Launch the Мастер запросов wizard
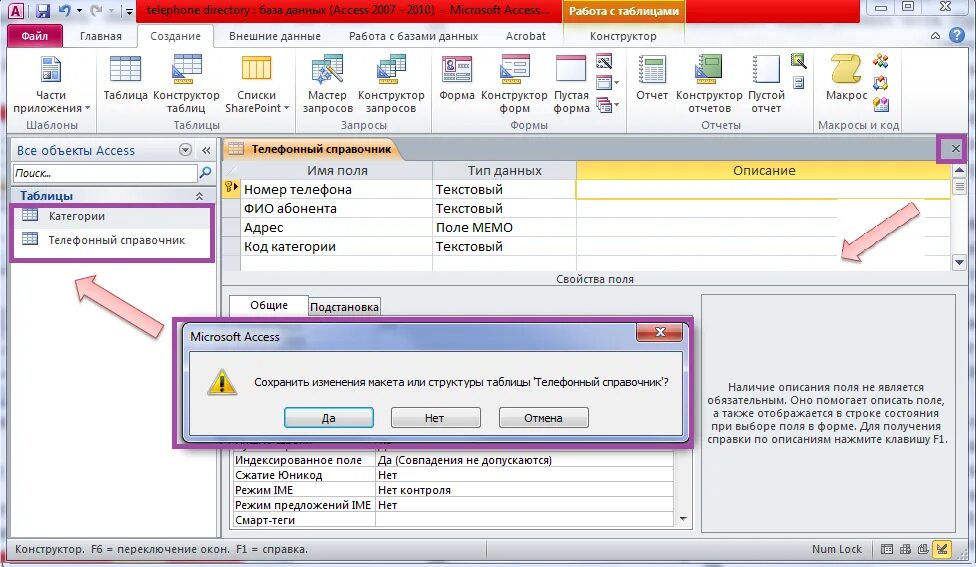The height and width of the screenshot is (567, 976). 327,85
